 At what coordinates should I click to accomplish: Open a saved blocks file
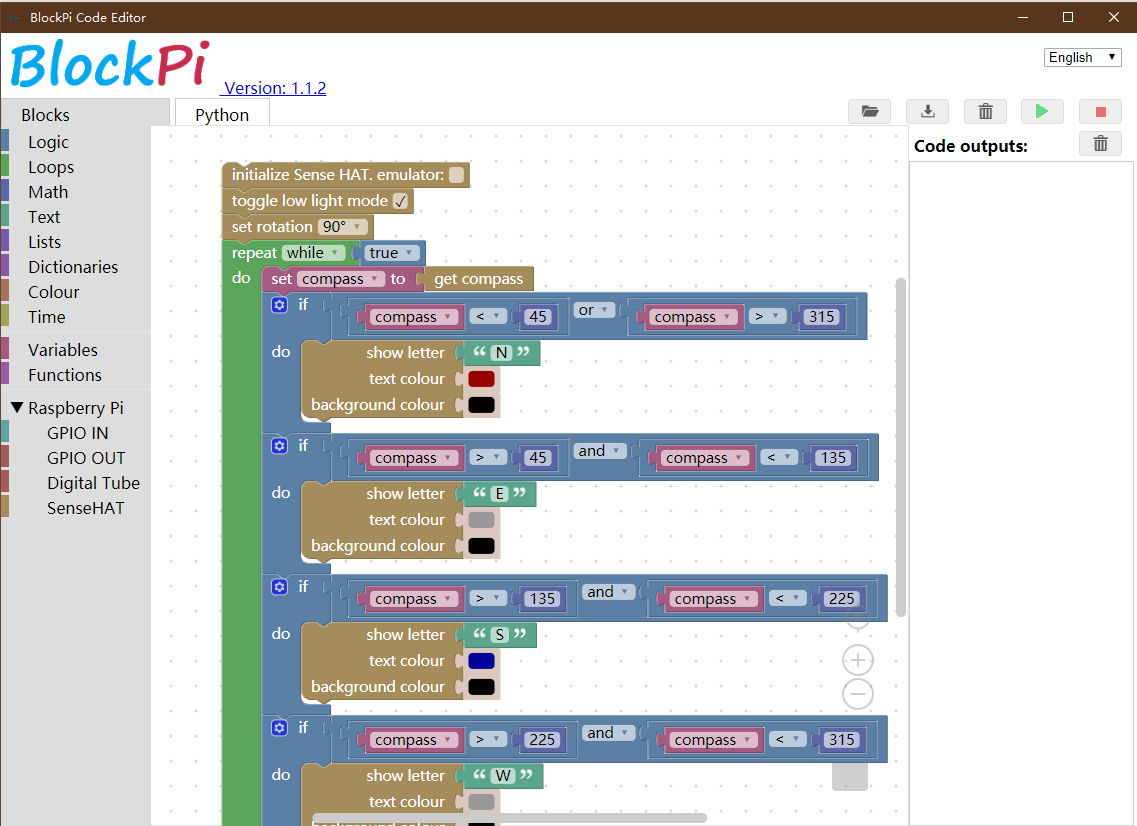point(869,111)
